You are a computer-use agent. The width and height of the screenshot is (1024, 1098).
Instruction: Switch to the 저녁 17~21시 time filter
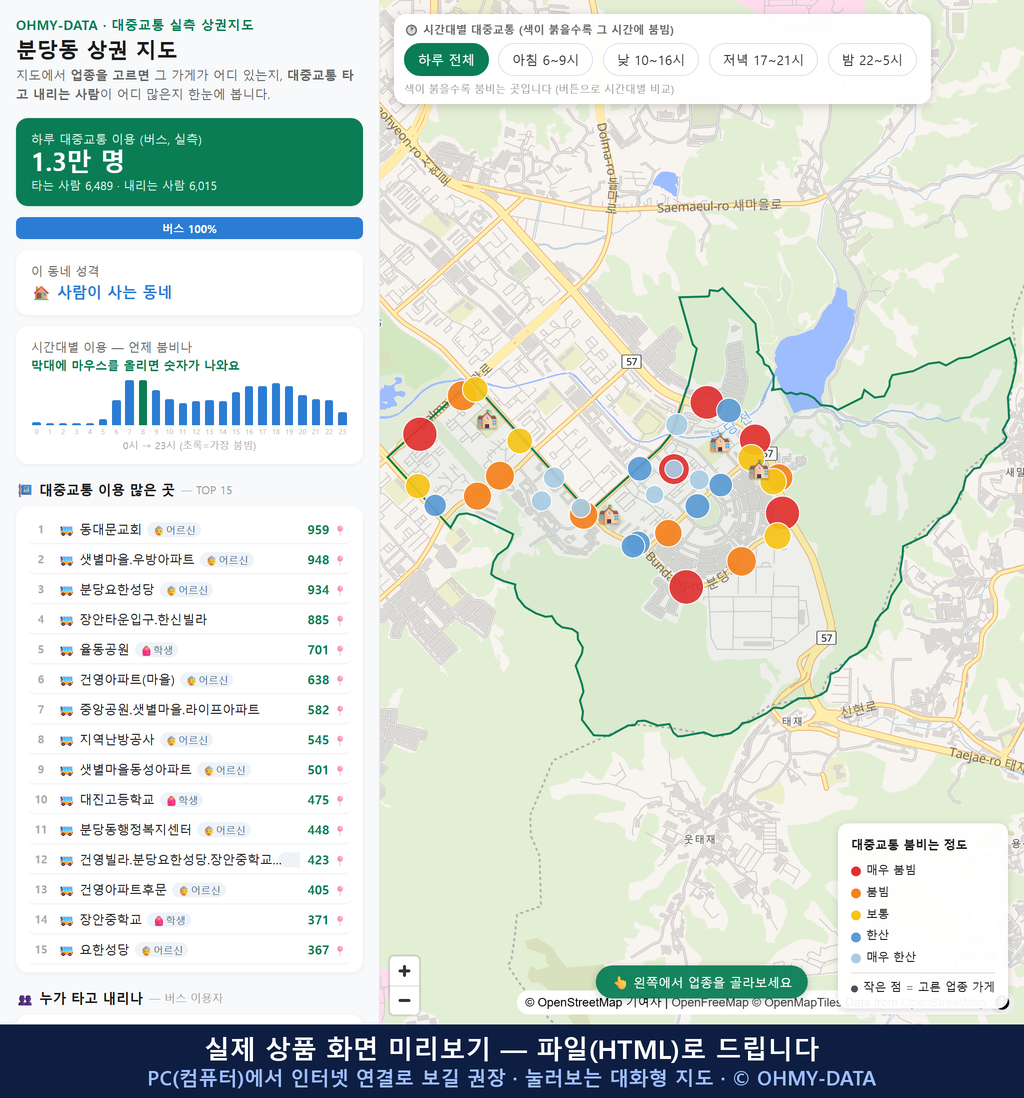pyautogui.click(x=763, y=60)
